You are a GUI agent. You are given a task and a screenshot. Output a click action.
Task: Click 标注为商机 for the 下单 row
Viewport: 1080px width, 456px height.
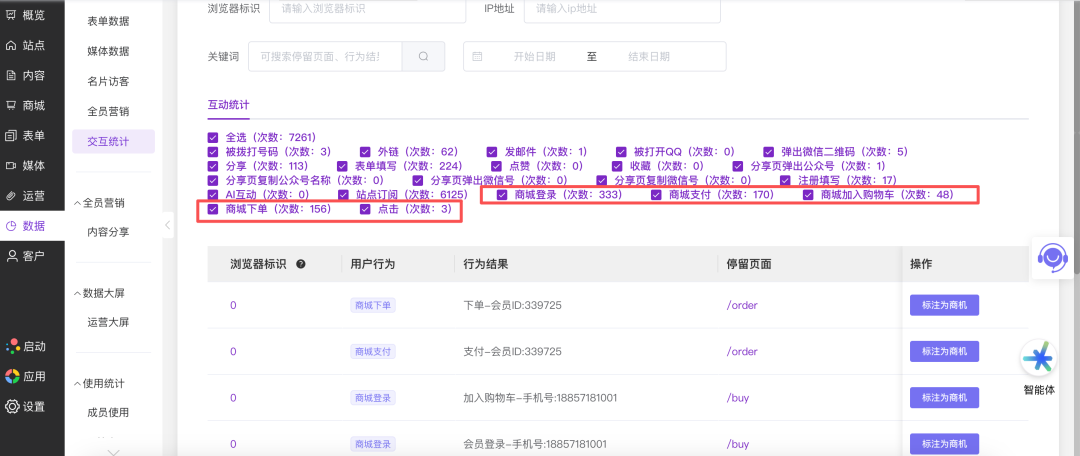[x=943, y=305]
